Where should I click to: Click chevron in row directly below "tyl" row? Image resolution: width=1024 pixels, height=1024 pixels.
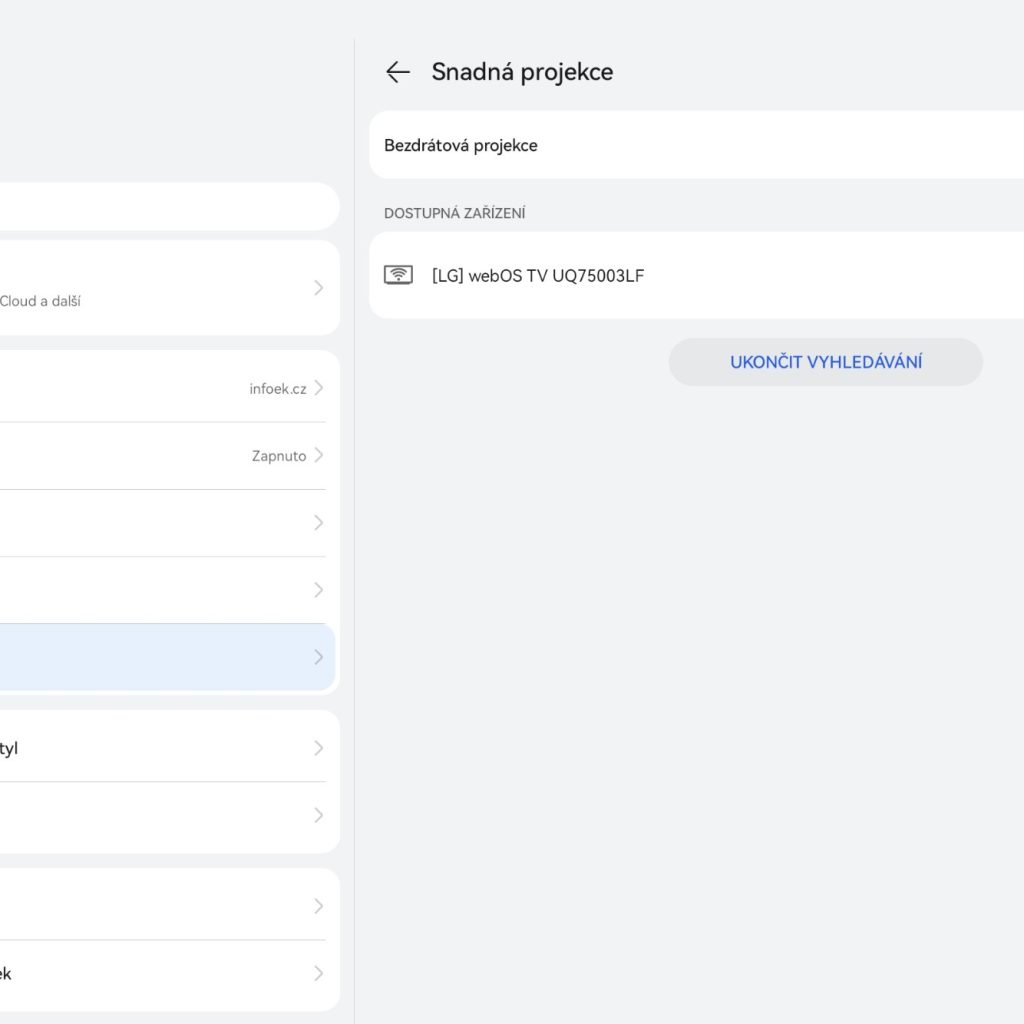pyautogui.click(x=318, y=815)
